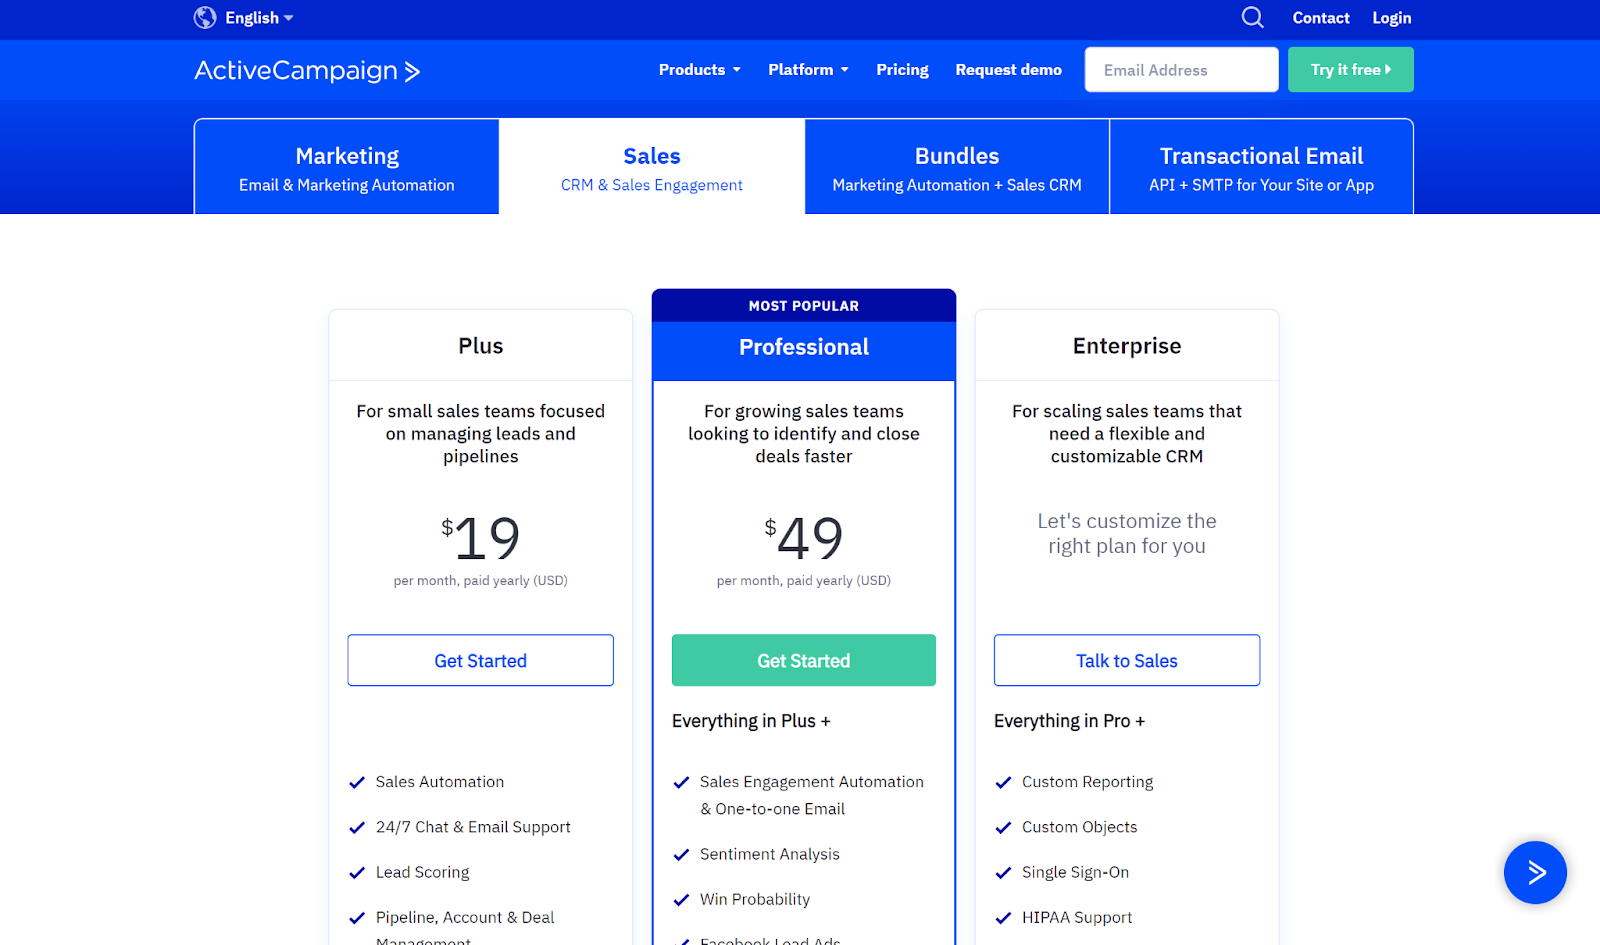This screenshot has height=945, width=1600.
Task: Click checkmark beside Pipeline, Account & Deal
Action: (357, 918)
